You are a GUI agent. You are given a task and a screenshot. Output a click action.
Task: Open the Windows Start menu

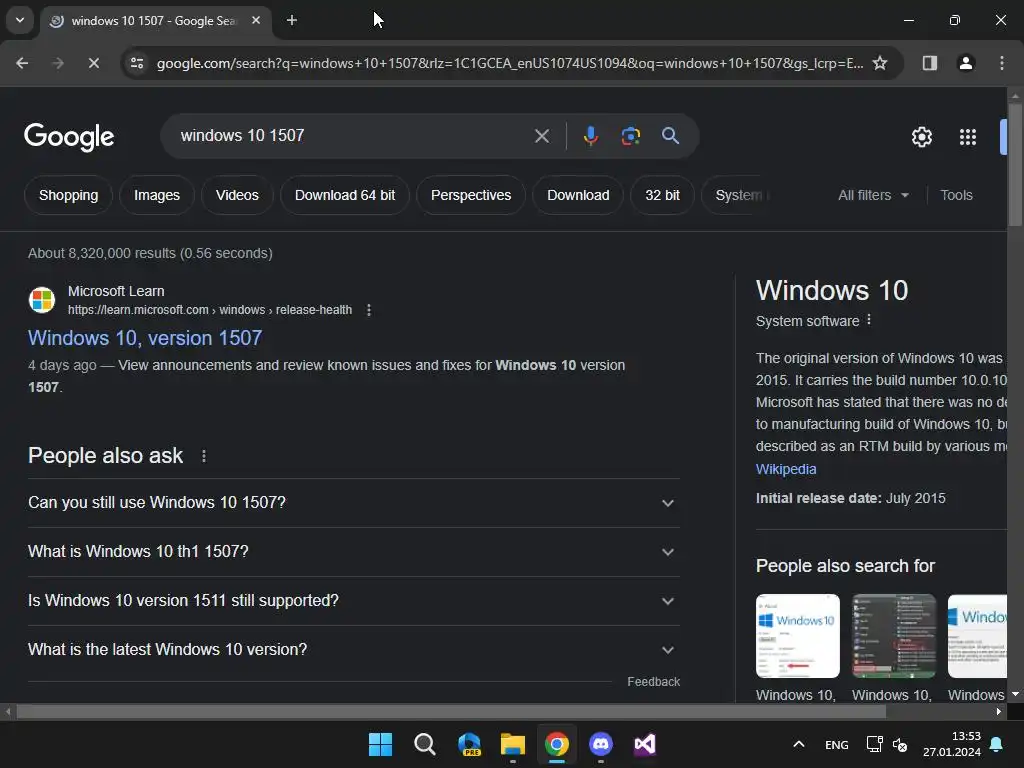click(380, 744)
